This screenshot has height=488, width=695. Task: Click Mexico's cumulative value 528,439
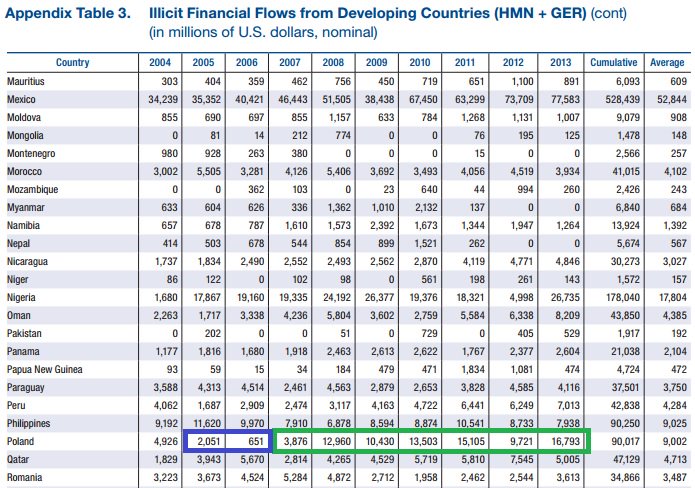622,99
